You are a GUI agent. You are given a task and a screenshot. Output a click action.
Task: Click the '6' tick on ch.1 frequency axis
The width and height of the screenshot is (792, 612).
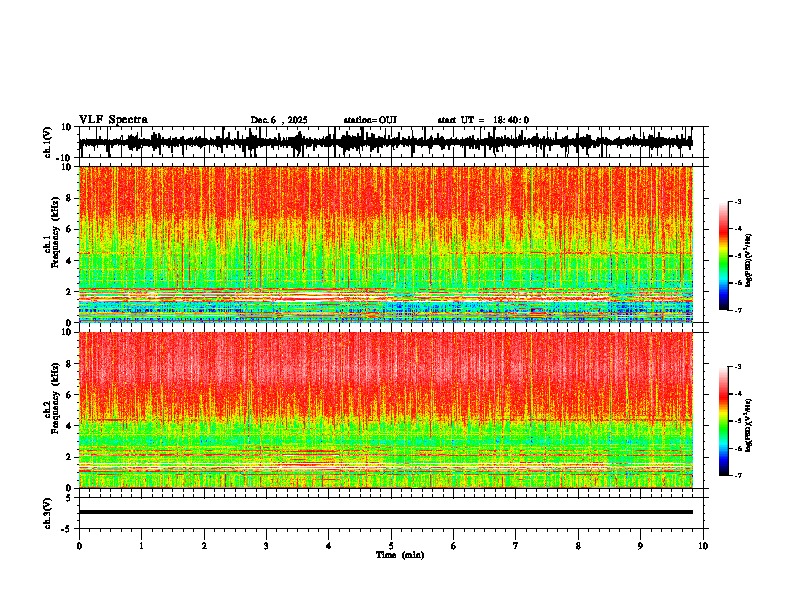(x=70, y=229)
